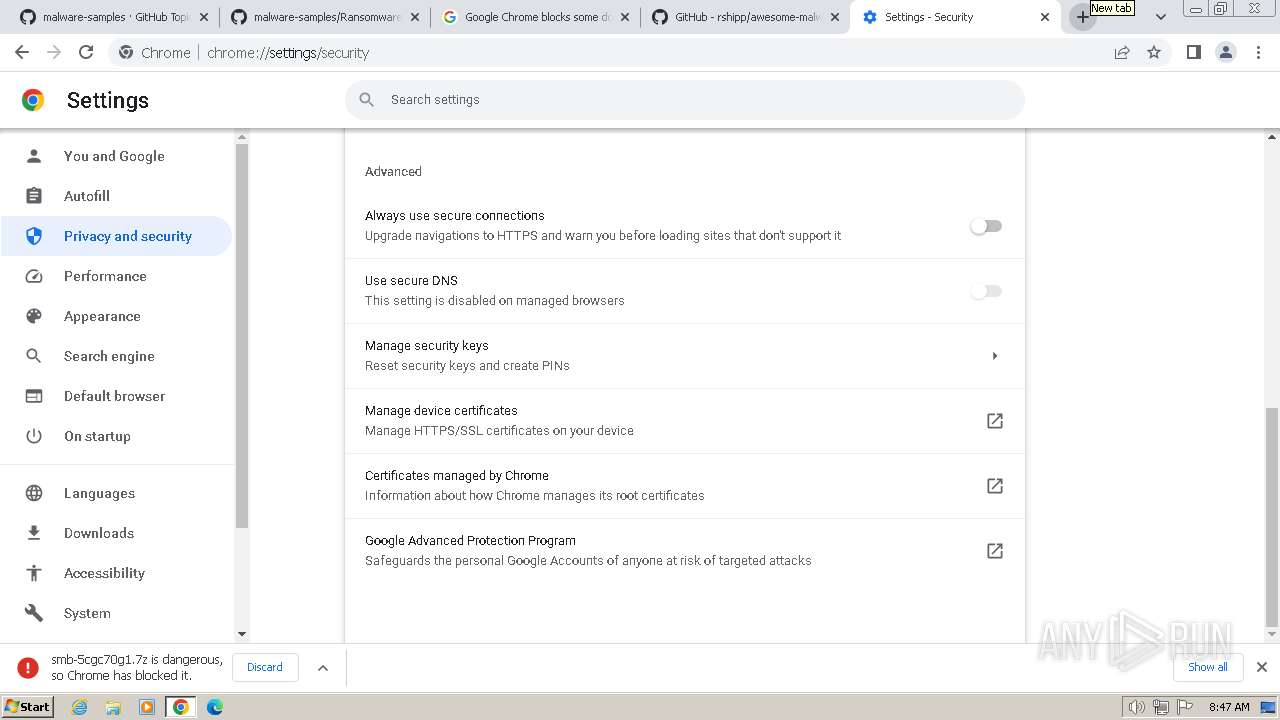Open Manage device certificates external link
Screen dimensions: 1280x720
coord(995,421)
